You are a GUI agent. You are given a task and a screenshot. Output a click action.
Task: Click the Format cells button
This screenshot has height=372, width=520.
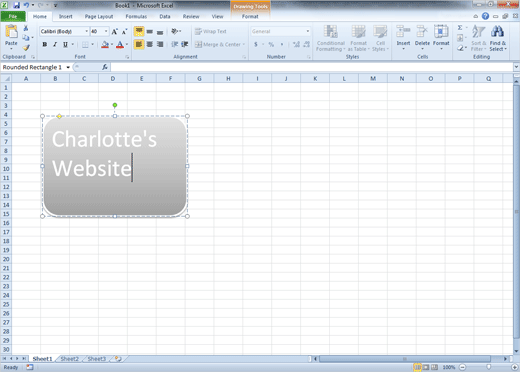coord(441,37)
